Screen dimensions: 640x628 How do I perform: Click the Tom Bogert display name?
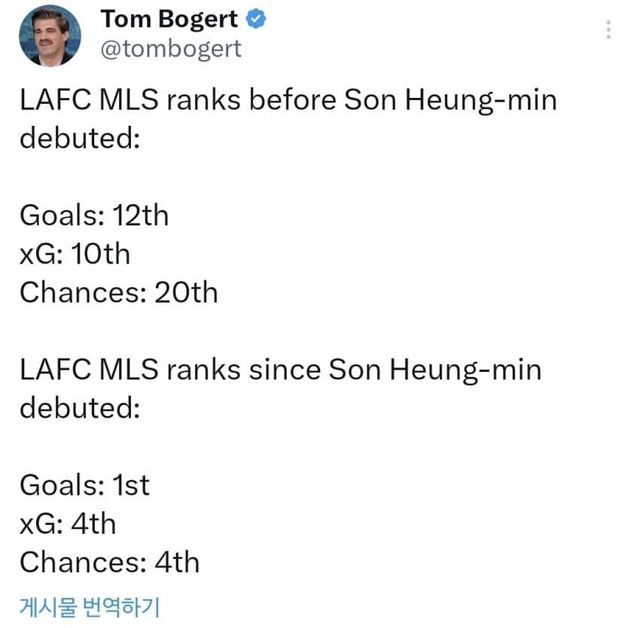(x=170, y=19)
